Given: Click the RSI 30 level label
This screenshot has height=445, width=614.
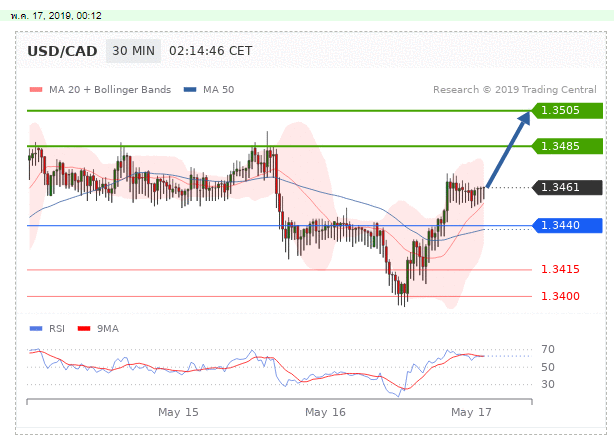Looking at the screenshot, I should coord(548,384).
